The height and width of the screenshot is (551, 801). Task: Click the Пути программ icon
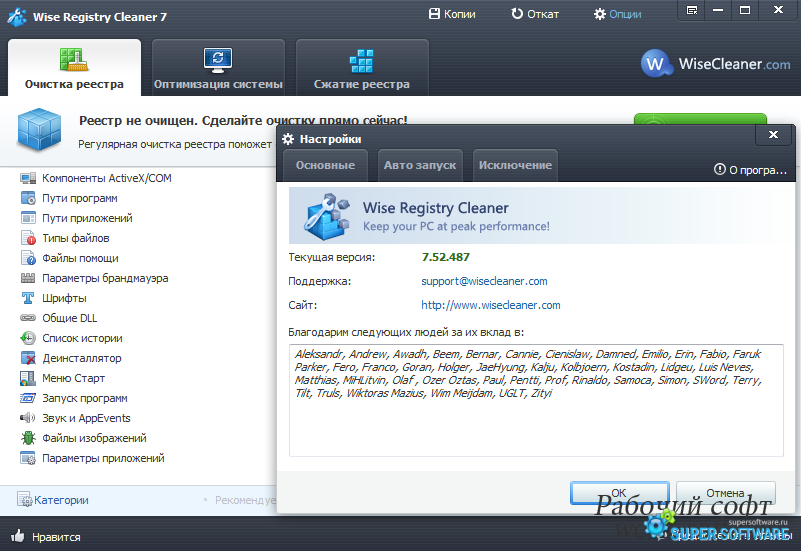(x=28, y=198)
